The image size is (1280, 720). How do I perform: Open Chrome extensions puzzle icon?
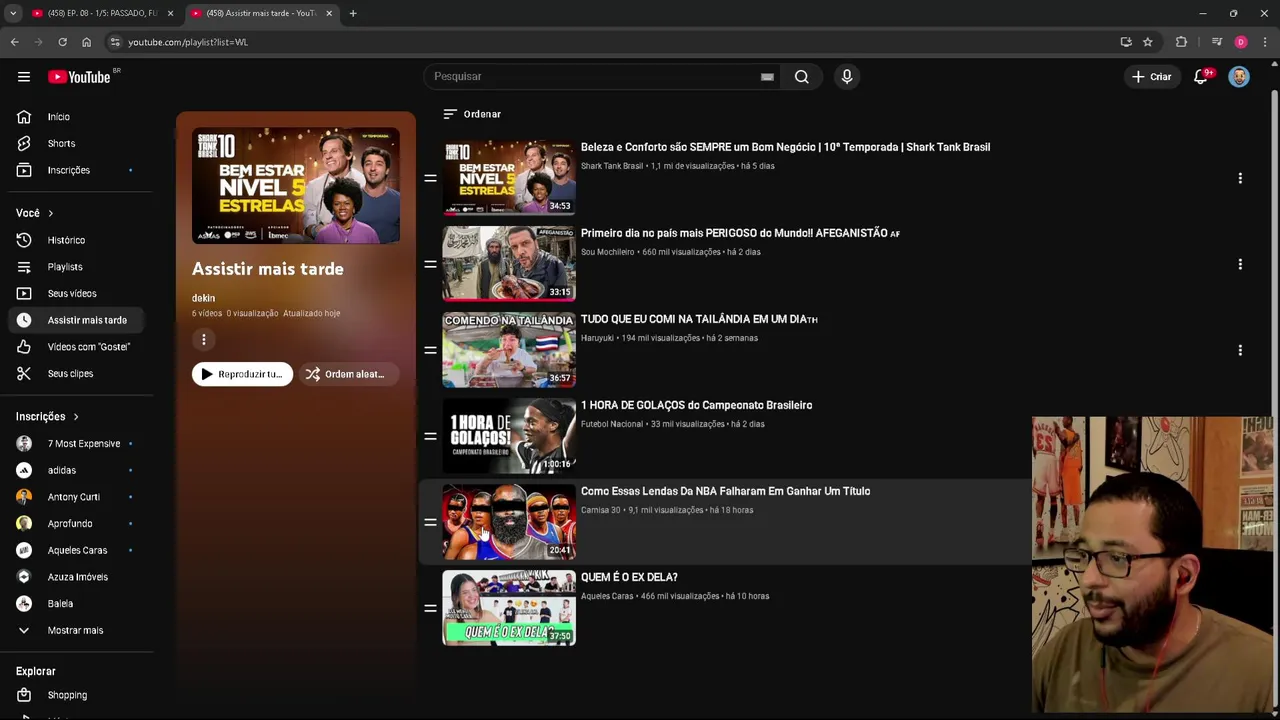click(x=1181, y=42)
